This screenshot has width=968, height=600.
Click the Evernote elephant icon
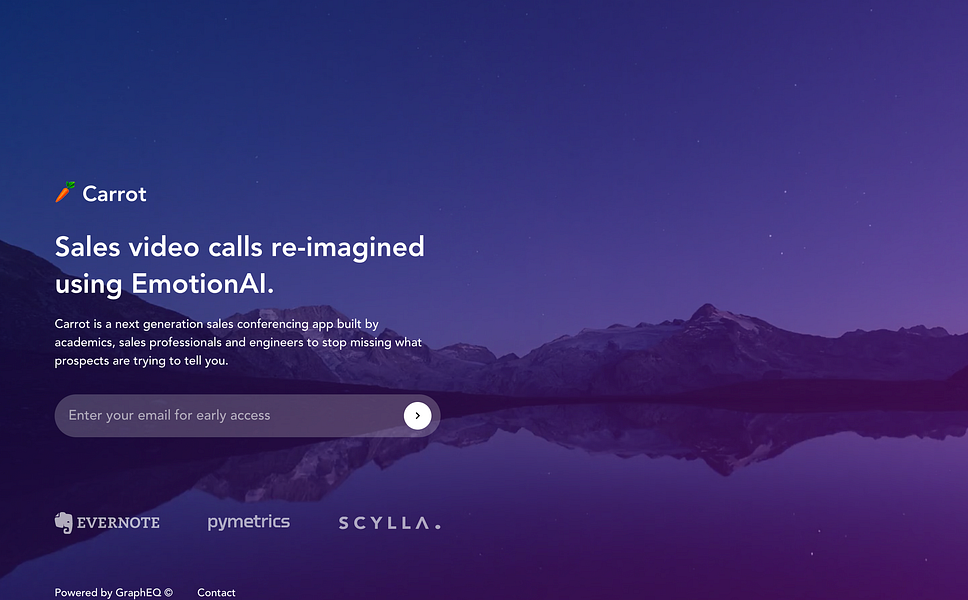pyautogui.click(x=64, y=523)
